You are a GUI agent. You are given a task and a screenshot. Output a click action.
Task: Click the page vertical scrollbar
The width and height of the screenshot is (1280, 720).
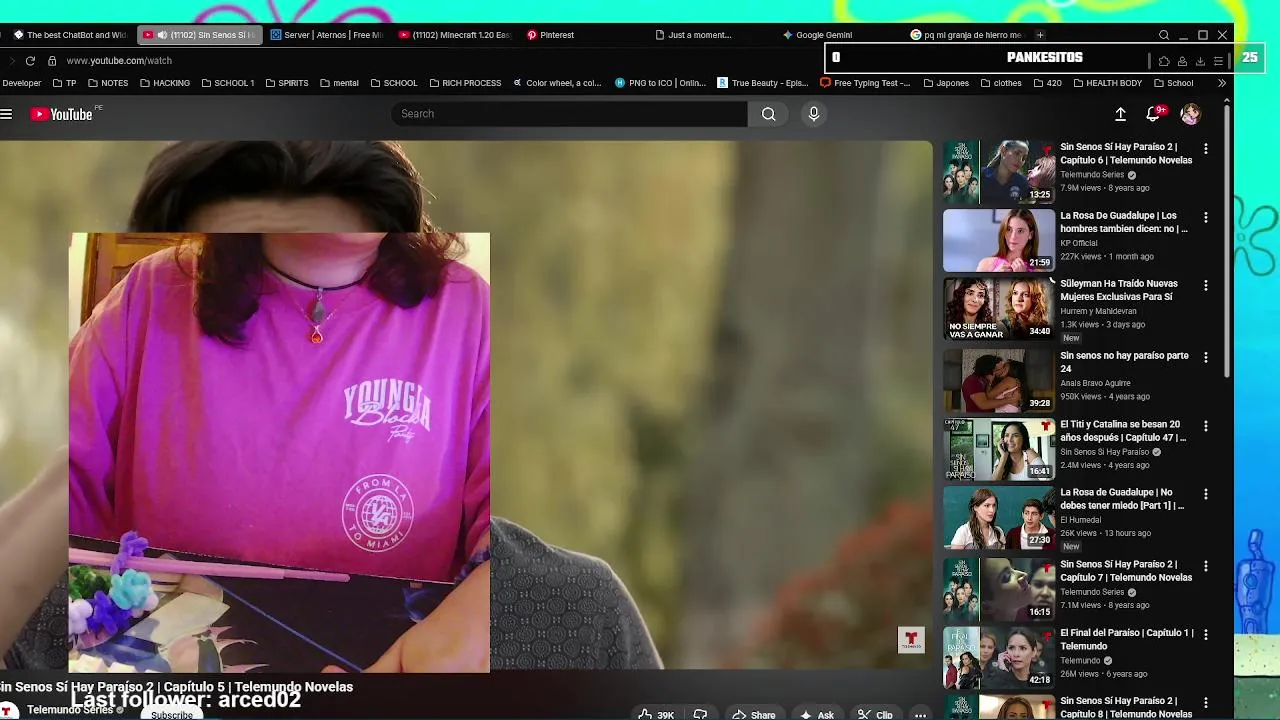pos(1227,240)
